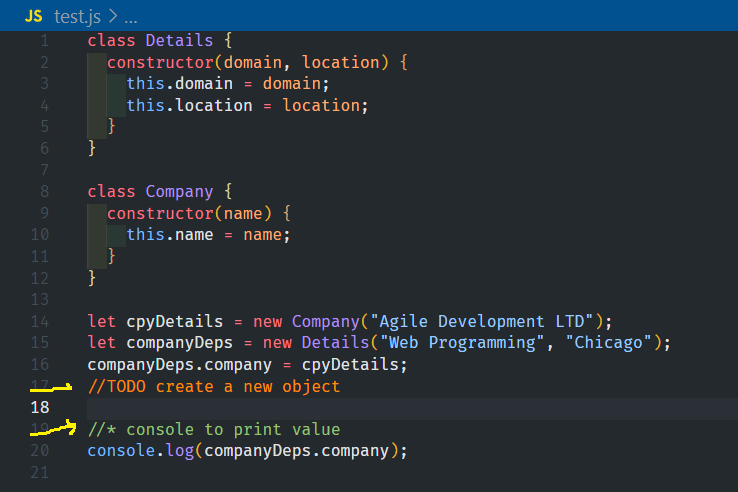Click line number 1 in the gutter
Screen dimensions: 738x492
pyautogui.click(x=43, y=41)
